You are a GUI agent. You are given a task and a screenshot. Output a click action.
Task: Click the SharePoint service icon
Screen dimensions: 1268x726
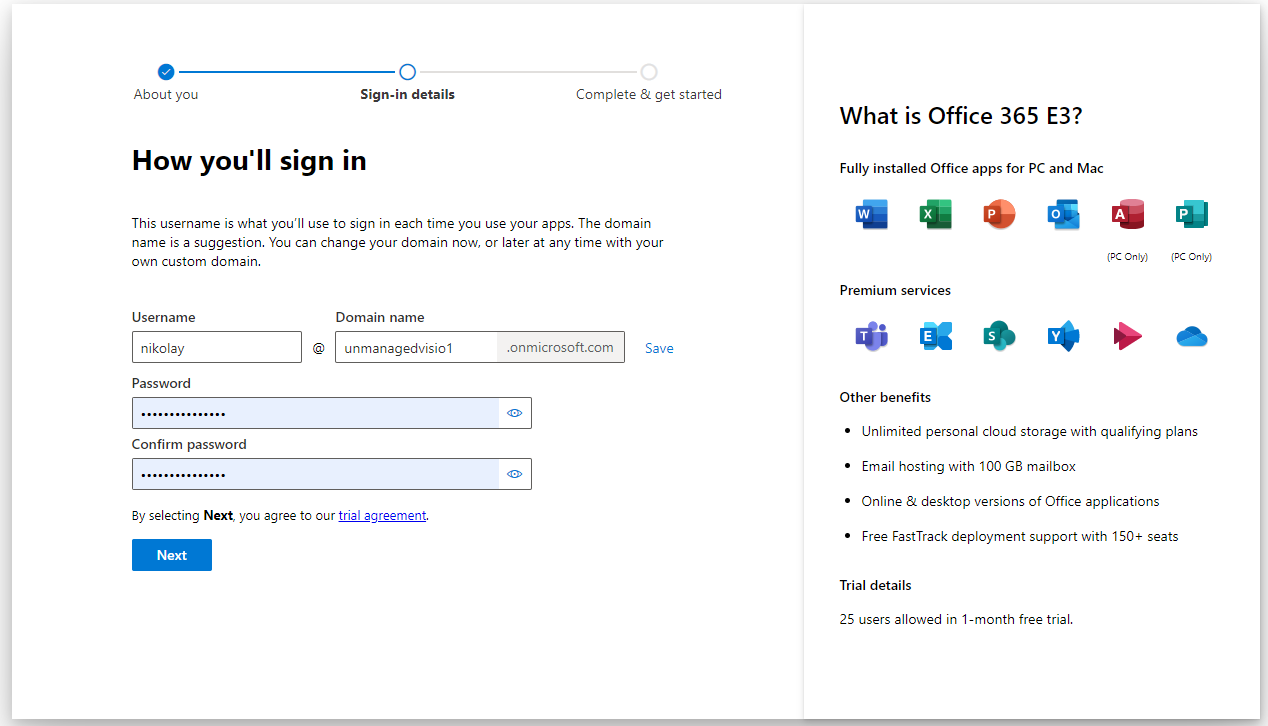[1000, 336]
